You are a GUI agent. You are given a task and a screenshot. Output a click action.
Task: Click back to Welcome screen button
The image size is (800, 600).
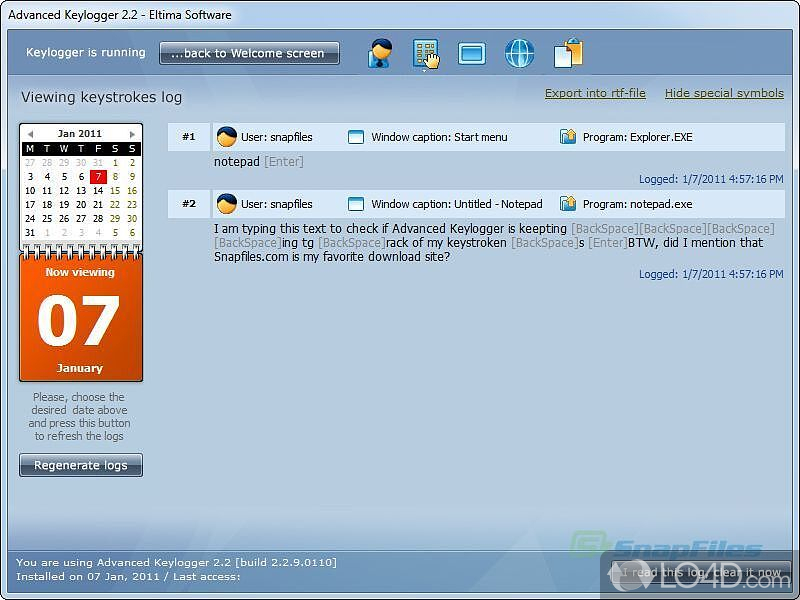[x=249, y=53]
